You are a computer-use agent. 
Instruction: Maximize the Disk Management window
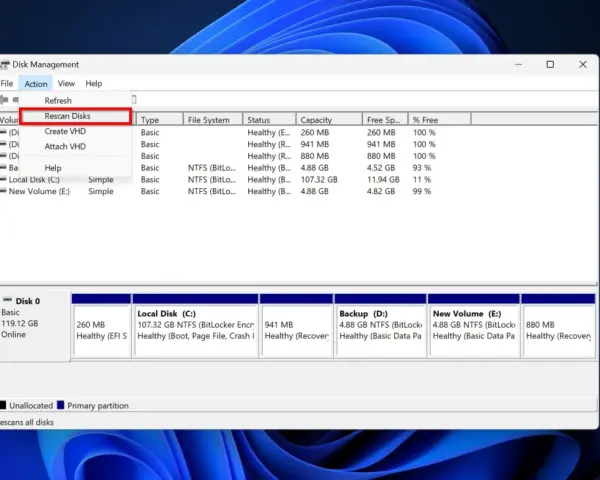click(x=550, y=64)
